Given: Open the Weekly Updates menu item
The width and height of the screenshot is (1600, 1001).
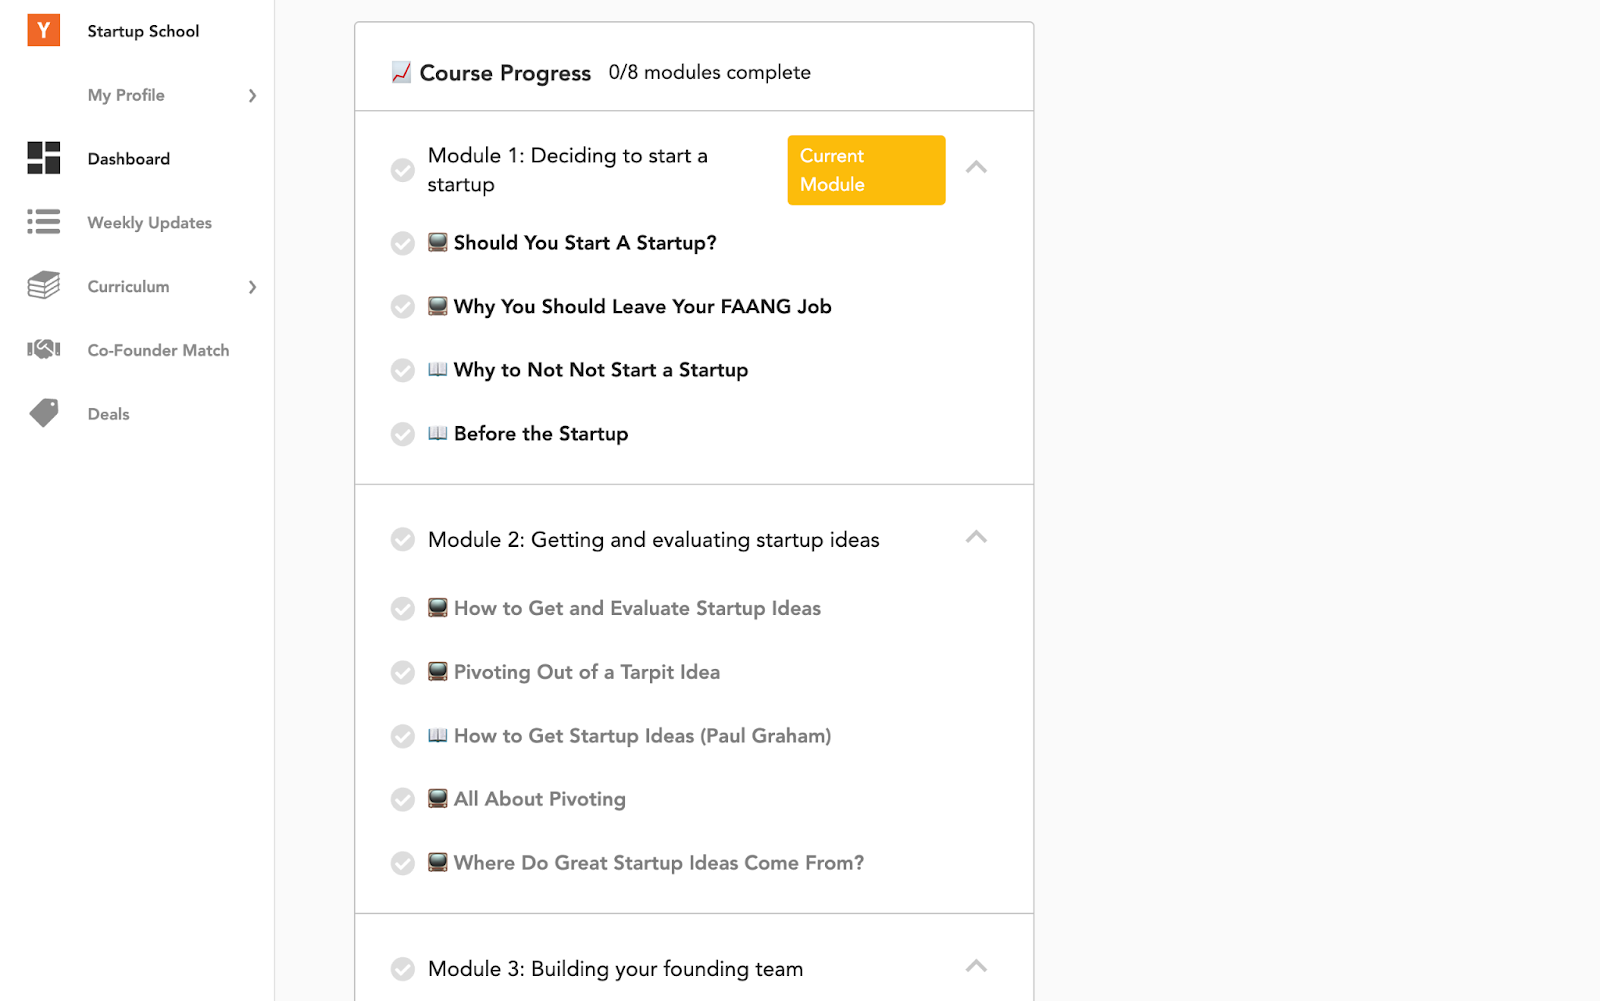Looking at the screenshot, I should [149, 223].
